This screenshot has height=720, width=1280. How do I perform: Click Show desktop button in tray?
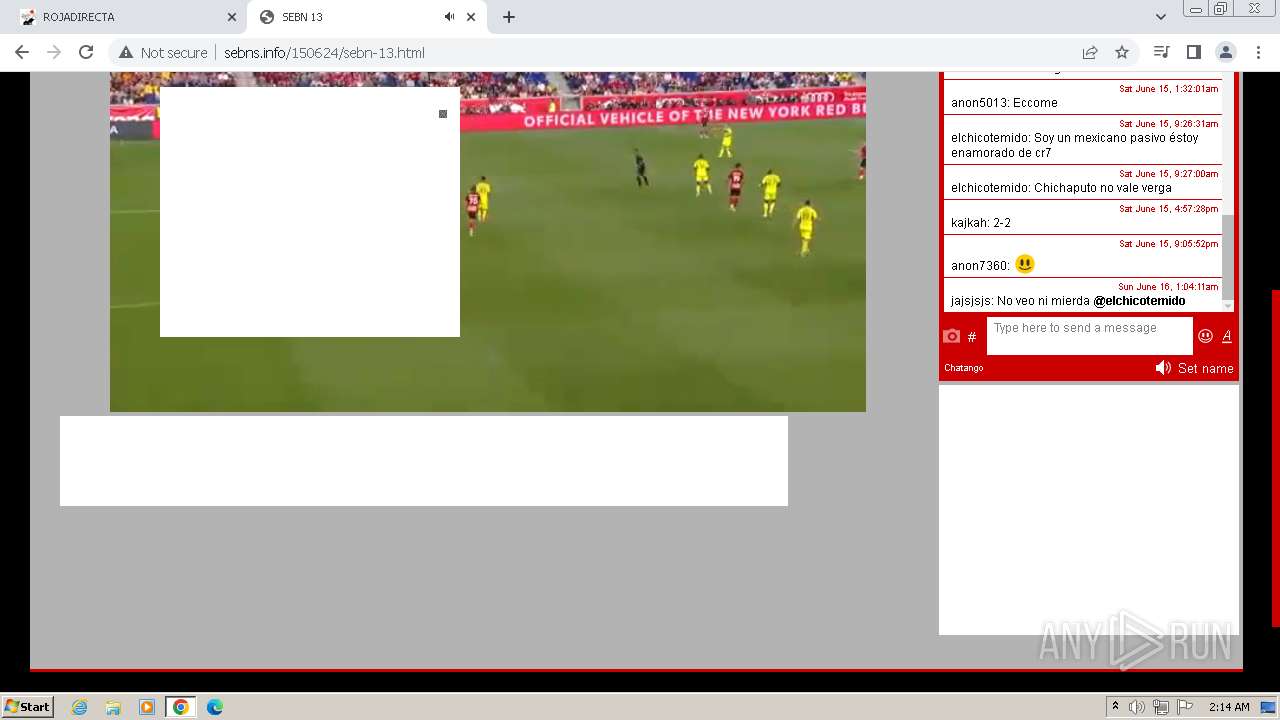[1269, 707]
